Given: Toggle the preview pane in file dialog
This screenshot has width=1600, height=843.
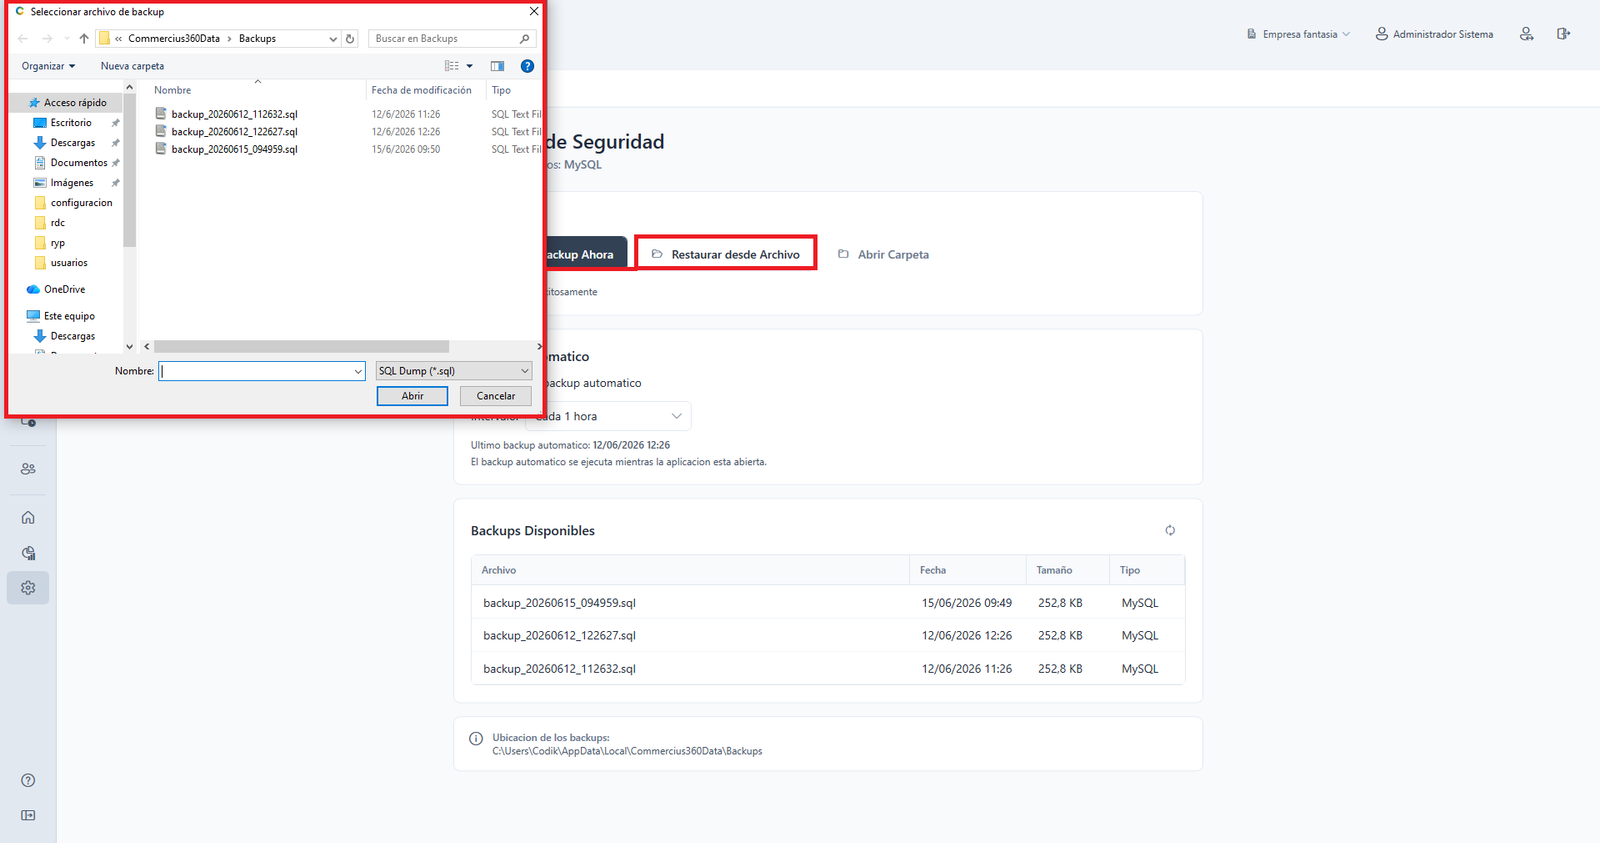Looking at the screenshot, I should [497, 66].
